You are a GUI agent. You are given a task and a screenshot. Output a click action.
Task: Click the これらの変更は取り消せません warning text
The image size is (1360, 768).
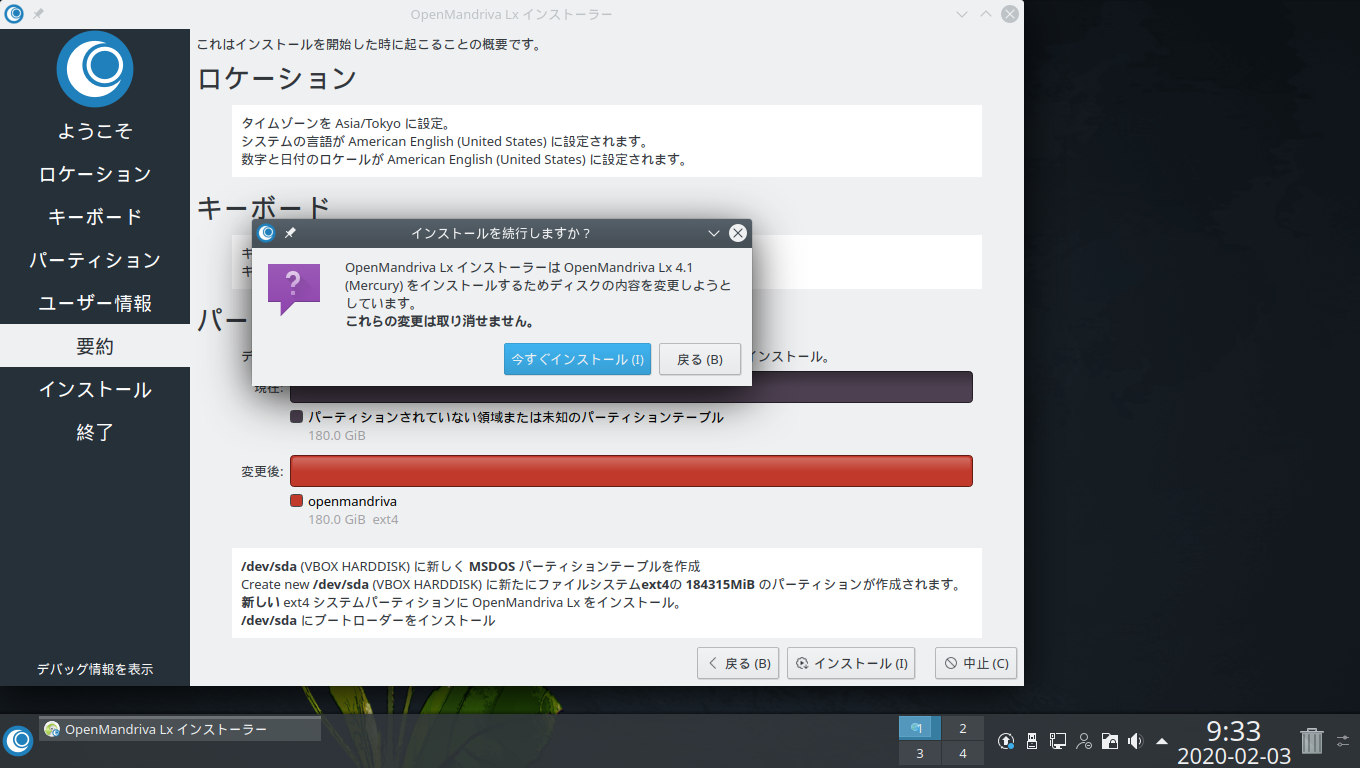pyautogui.click(x=439, y=322)
